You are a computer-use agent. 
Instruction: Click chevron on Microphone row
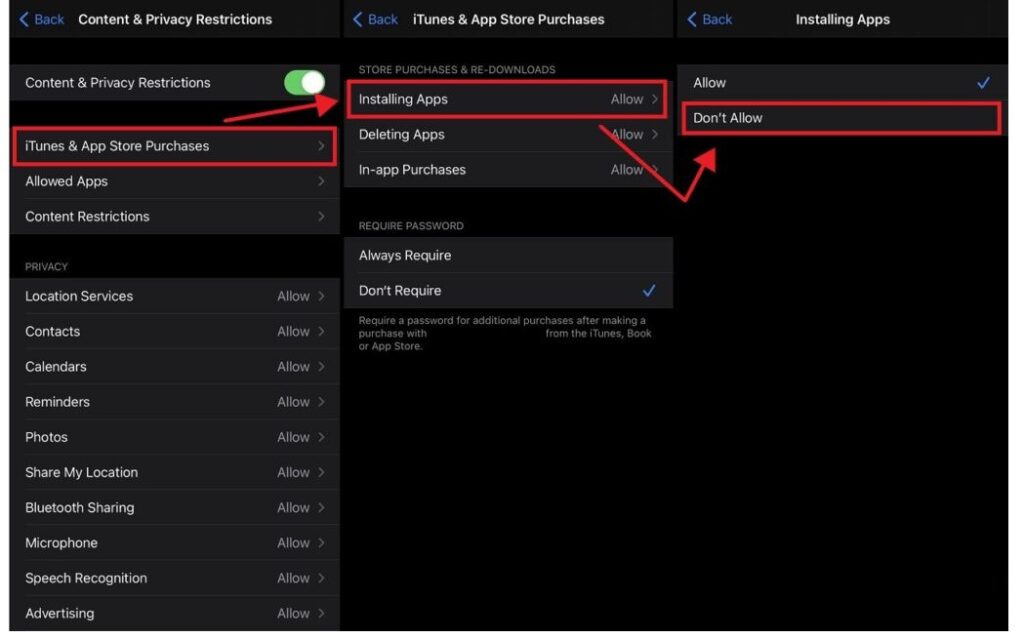[x=321, y=543]
